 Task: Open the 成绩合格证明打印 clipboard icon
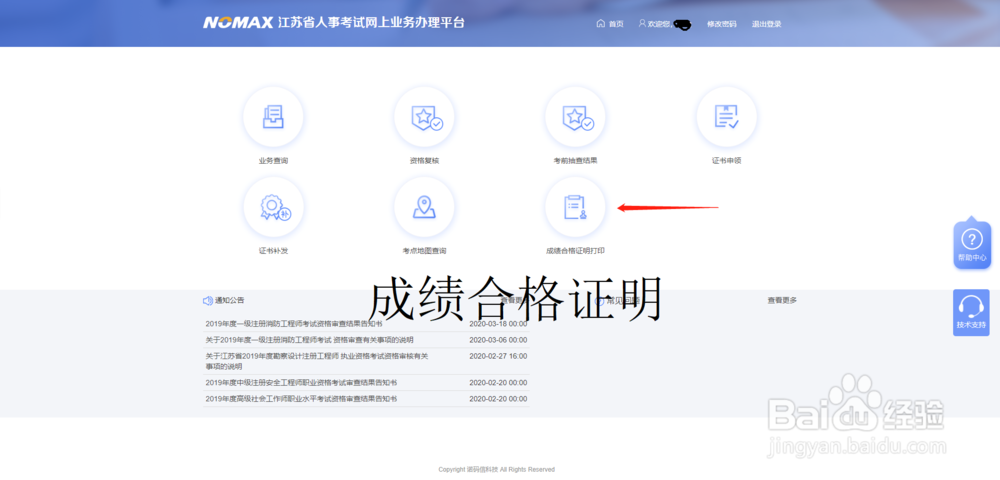pyautogui.click(x=575, y=208)
